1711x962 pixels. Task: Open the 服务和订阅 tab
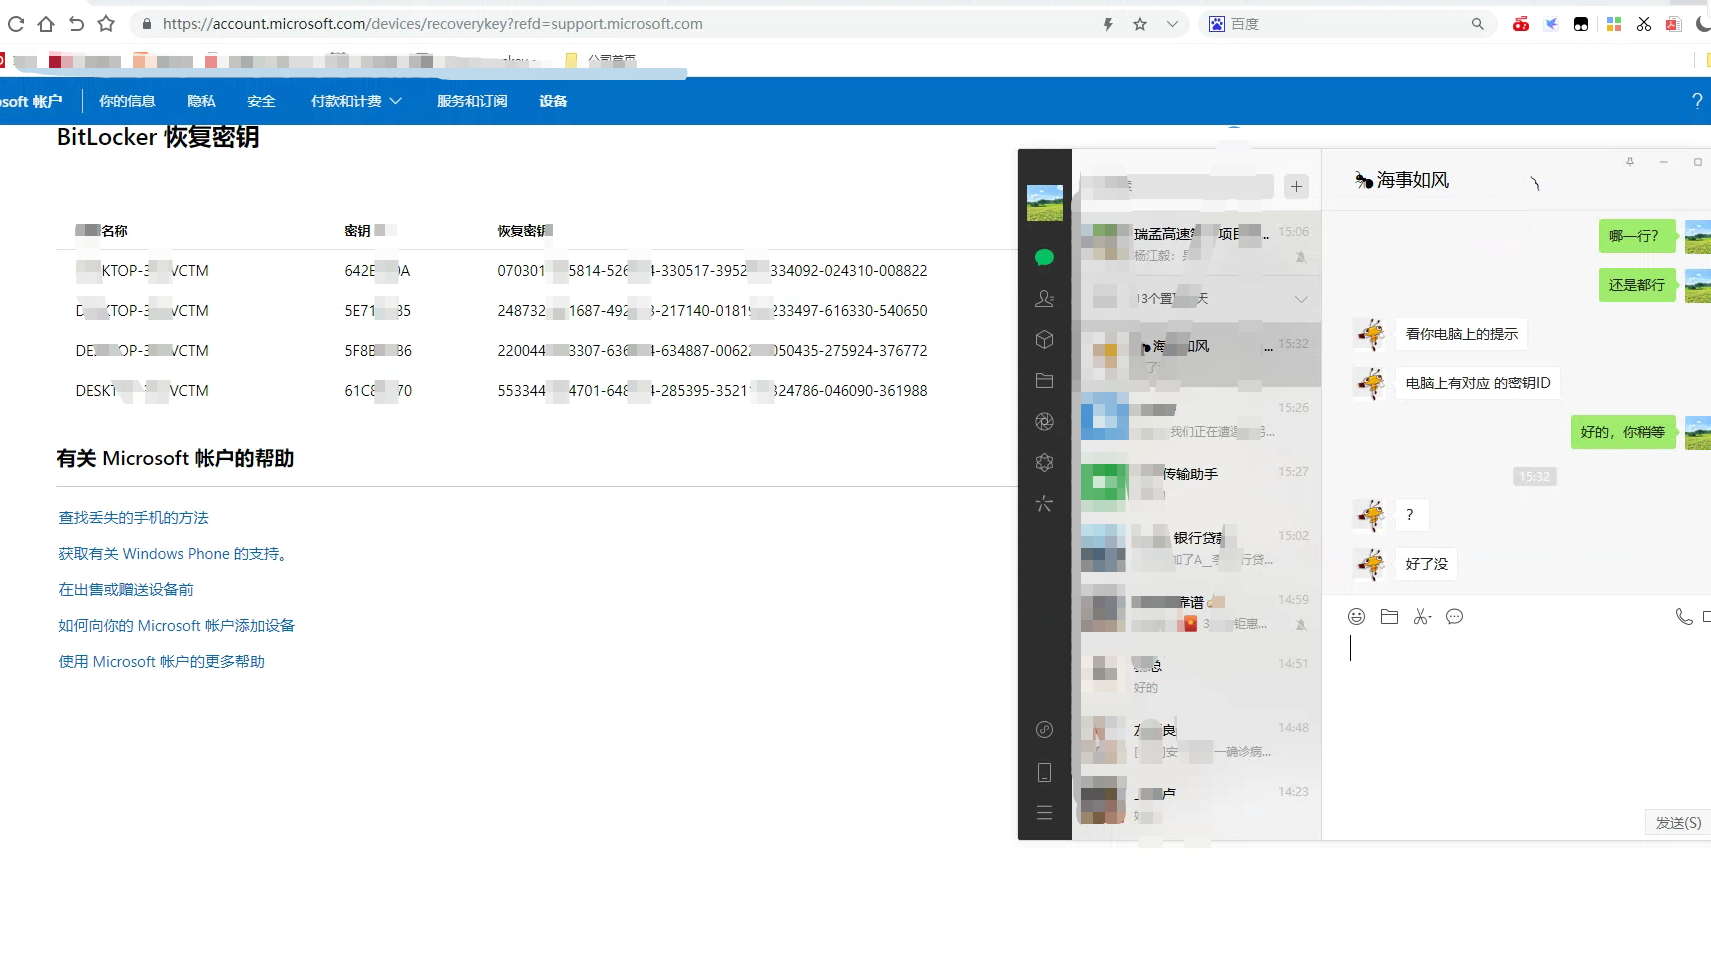pyautogui.click(x=472, y=101)
